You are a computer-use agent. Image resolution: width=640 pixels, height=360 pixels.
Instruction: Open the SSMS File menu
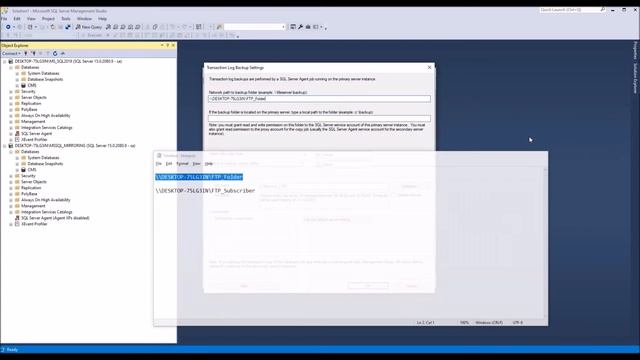(x=4, y=19)
